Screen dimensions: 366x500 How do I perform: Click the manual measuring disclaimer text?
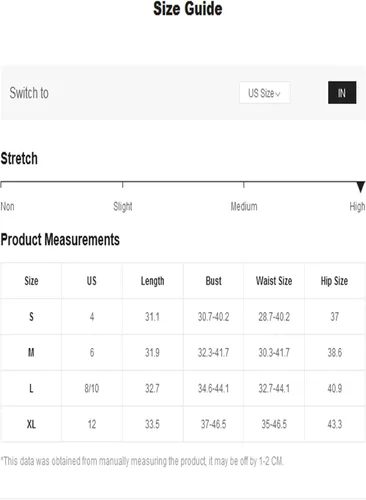click(x=142, y=461)
